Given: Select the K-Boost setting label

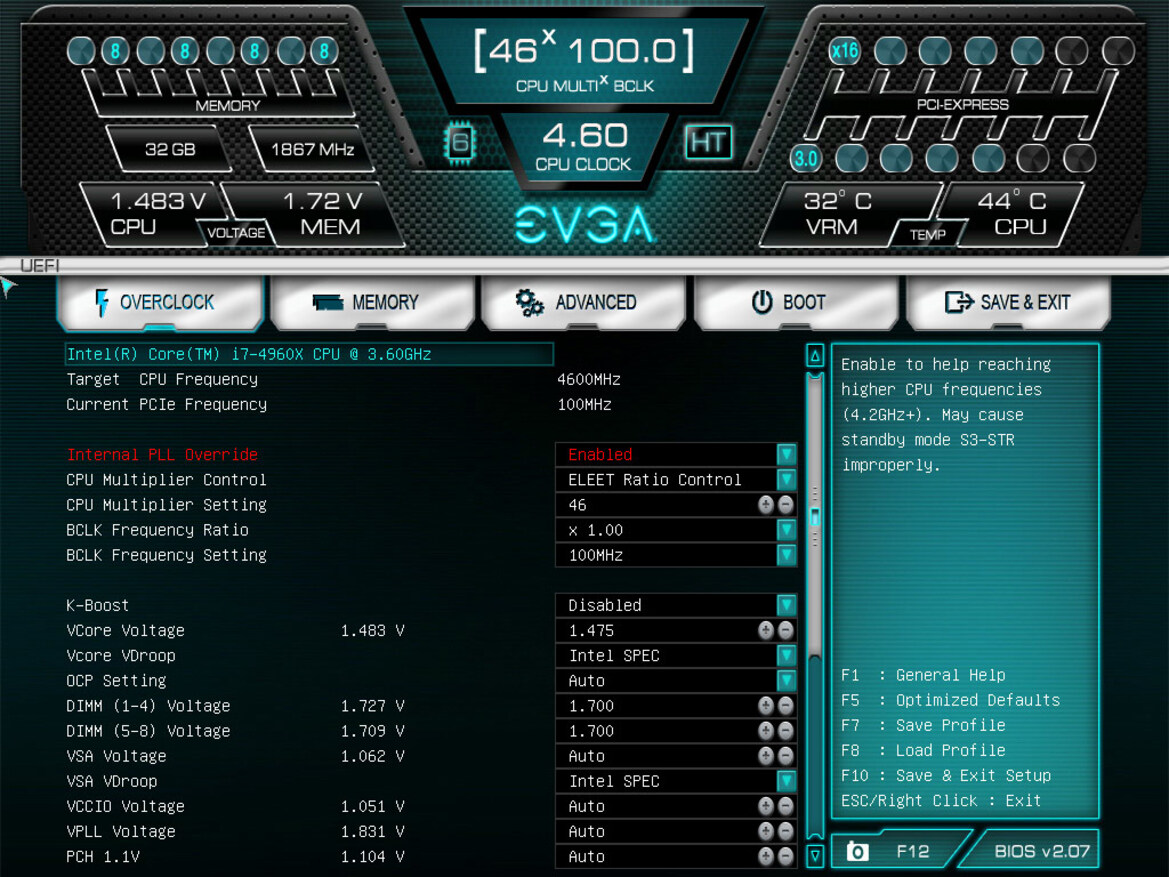Looking at the screenshot, I should click(x=98, y=605).
